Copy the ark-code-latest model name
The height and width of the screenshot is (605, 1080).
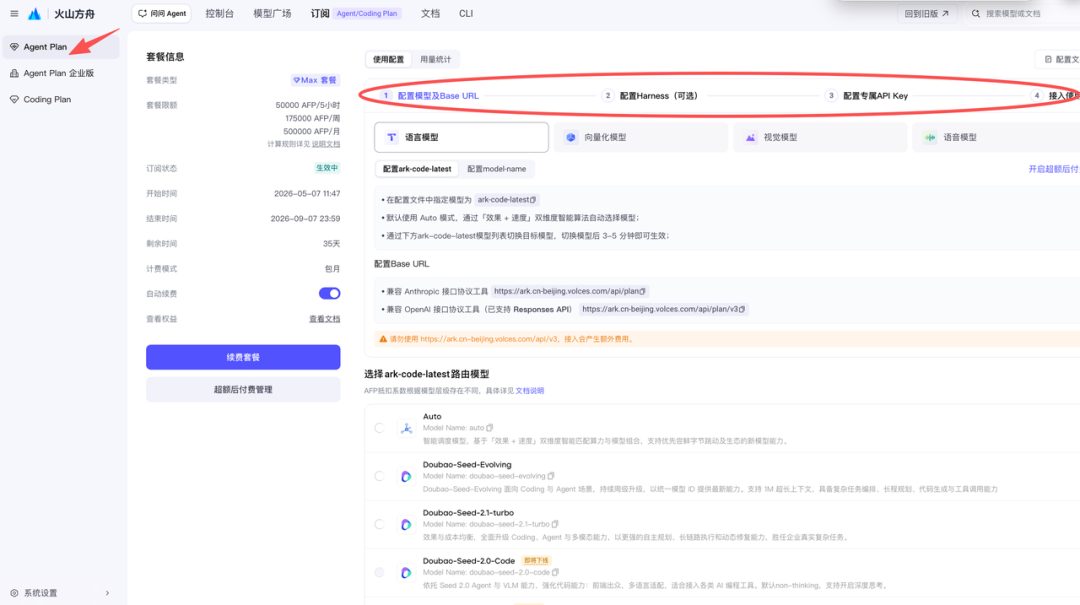533,200
